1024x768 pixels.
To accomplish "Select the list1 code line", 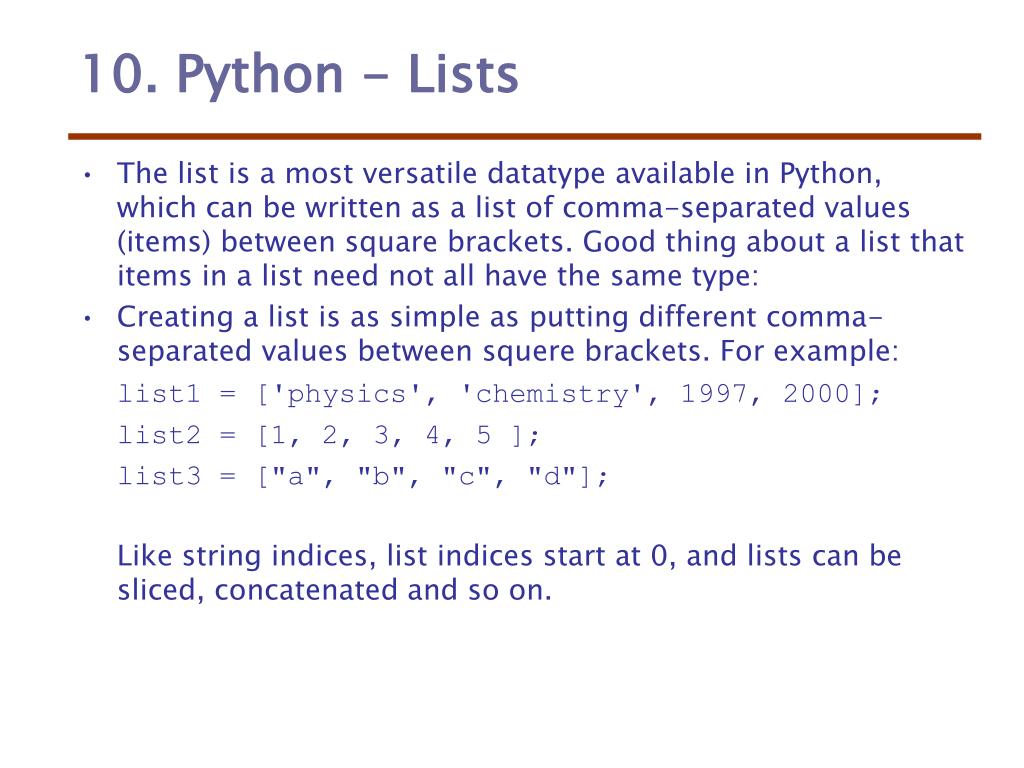I will pos(500,394).
